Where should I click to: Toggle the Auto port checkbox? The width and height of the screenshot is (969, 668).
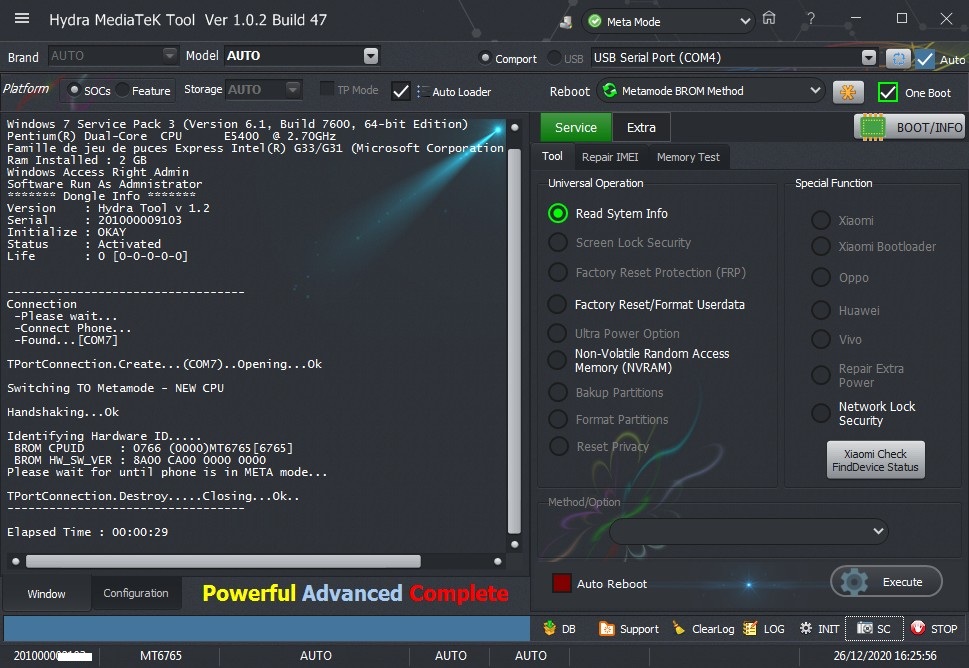[925, 59]
